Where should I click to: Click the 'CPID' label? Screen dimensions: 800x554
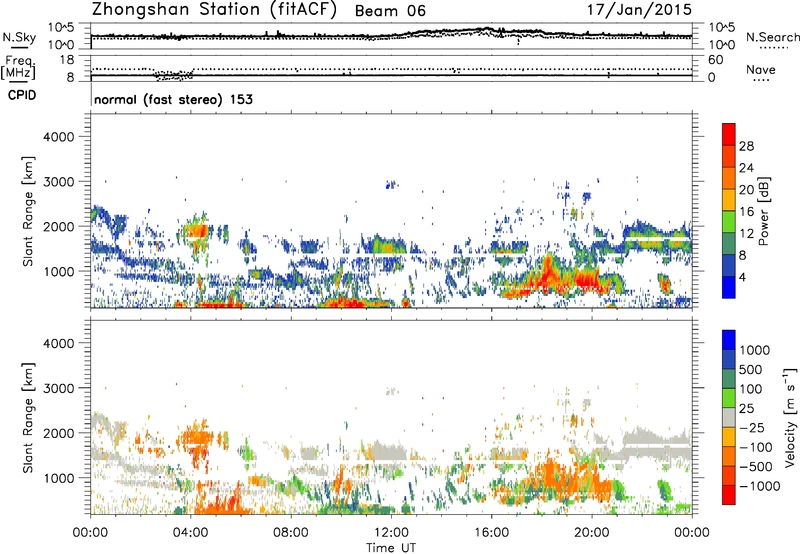coord(22,95)
